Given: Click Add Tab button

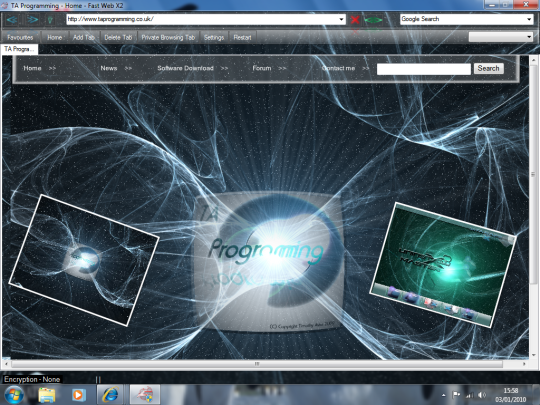Looking at the screenshot, I should [x=84, y=37].
